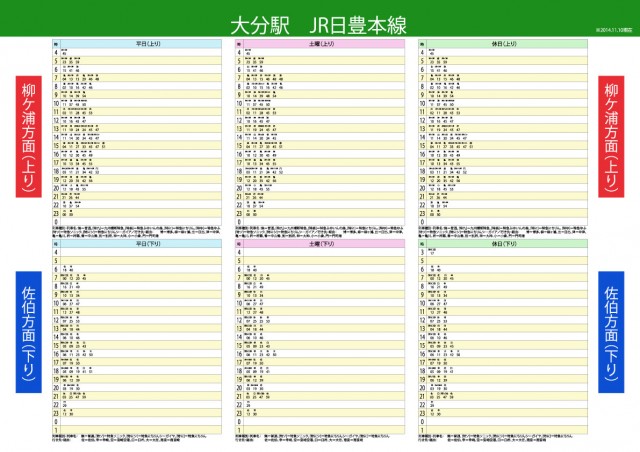This screenshot has width=640, height=452.
Task: Select hour 21 row in 平日(下り) table
Action: 137,396
